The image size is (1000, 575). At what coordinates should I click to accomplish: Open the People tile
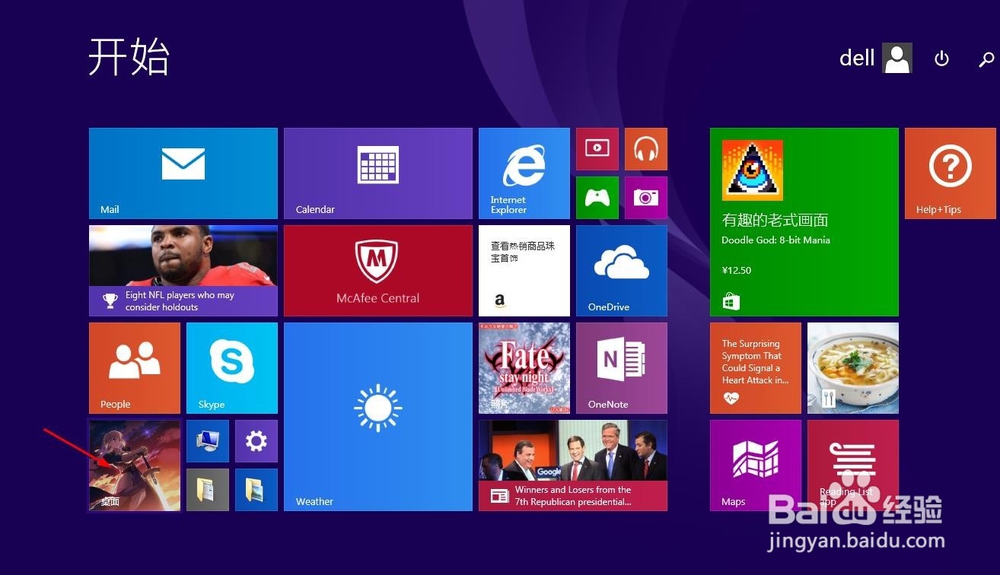tap(135, 368)
